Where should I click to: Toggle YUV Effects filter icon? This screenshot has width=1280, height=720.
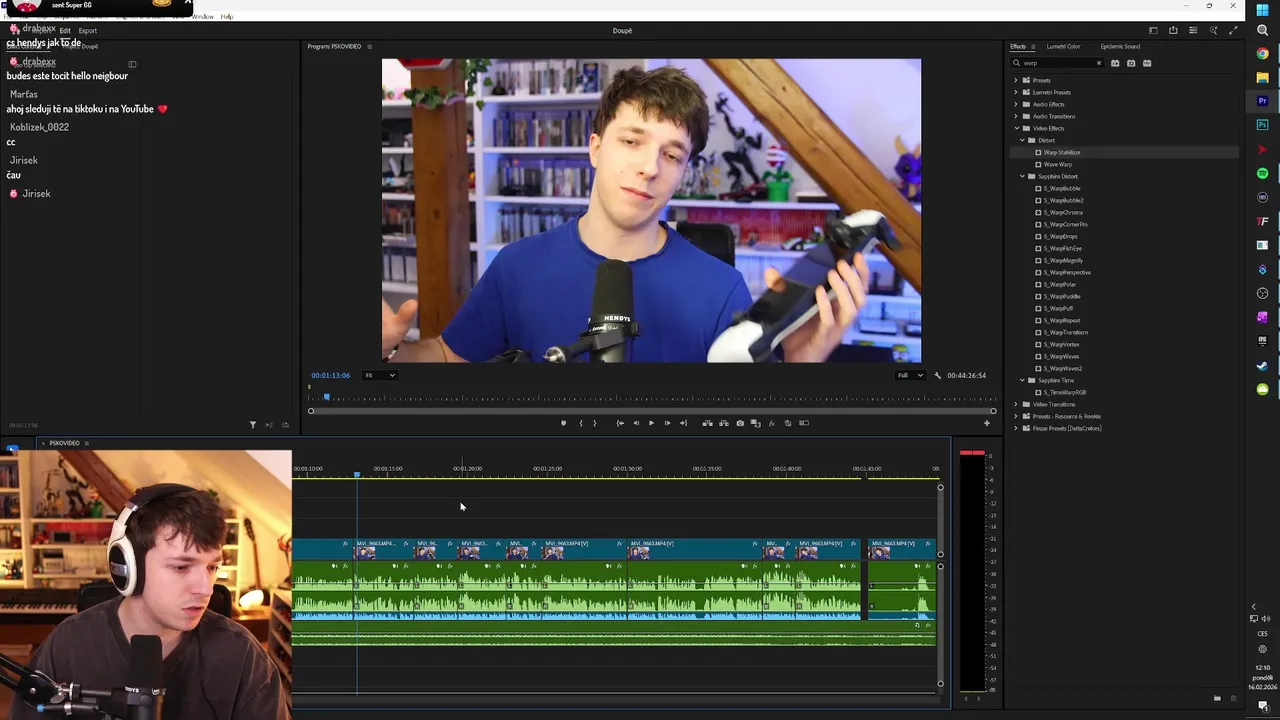pyautogui.click(x=1147, y=63)
